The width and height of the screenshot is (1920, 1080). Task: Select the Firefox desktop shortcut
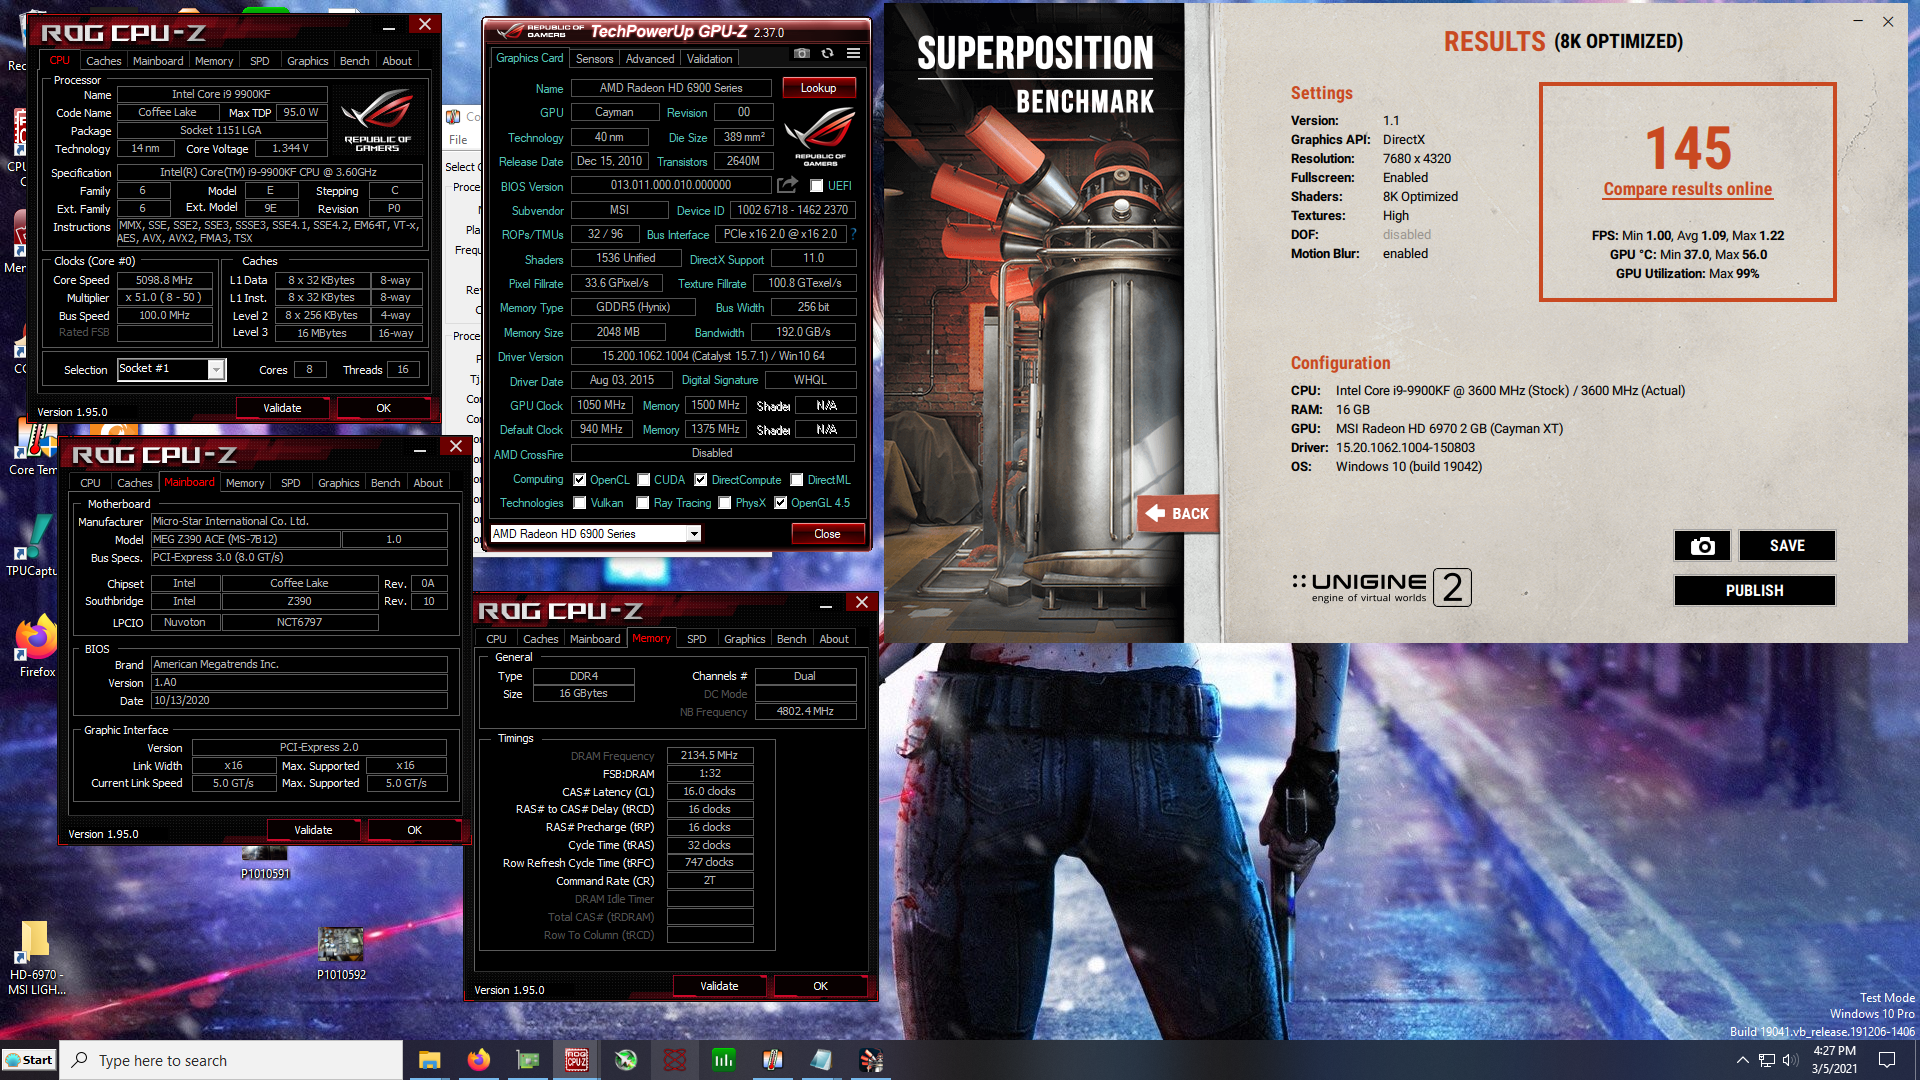[37, 646]
